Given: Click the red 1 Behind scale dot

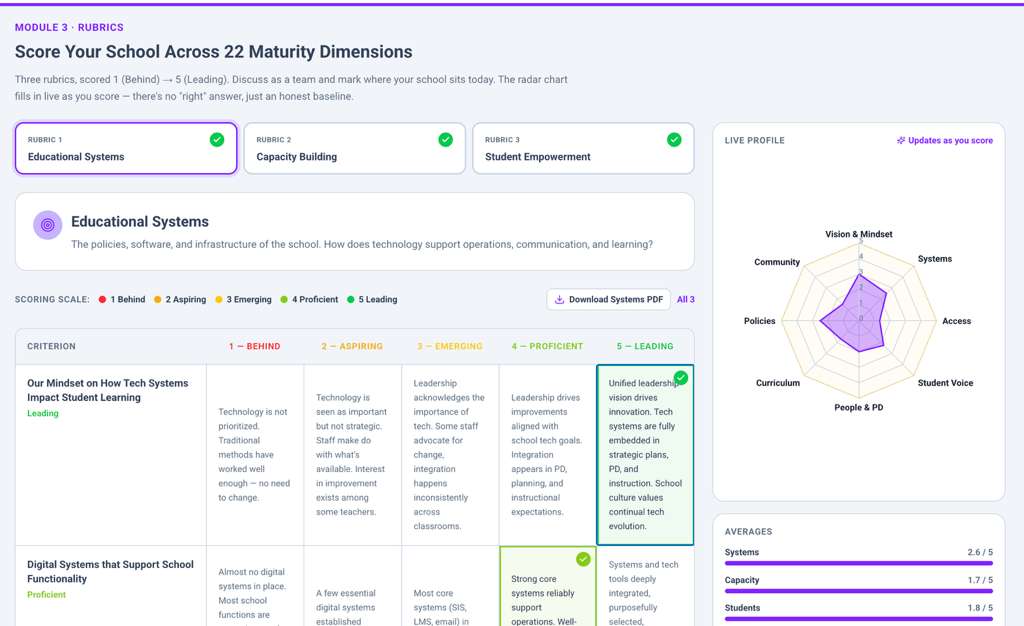Looking at the screenshot, I should (103, 300).
